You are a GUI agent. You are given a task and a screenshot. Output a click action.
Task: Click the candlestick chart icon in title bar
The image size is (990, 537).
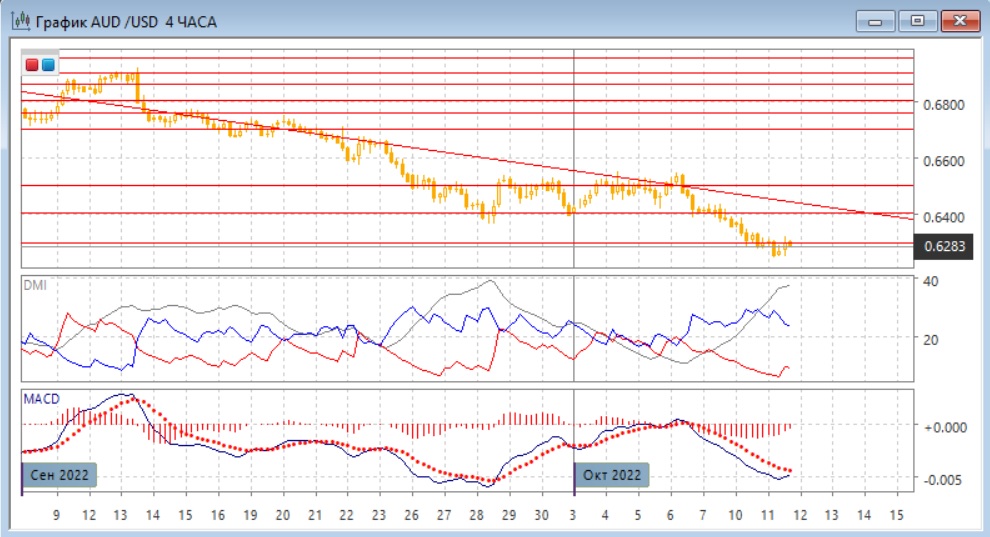point(20,21)
